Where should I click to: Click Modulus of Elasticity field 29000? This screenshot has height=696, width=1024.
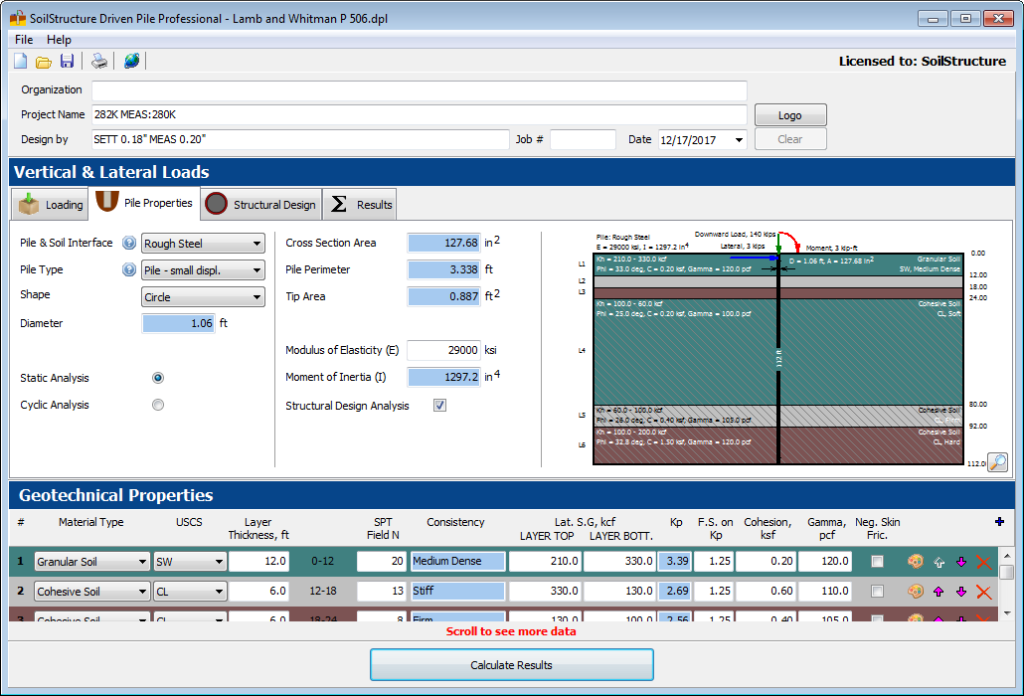point(443,350)
